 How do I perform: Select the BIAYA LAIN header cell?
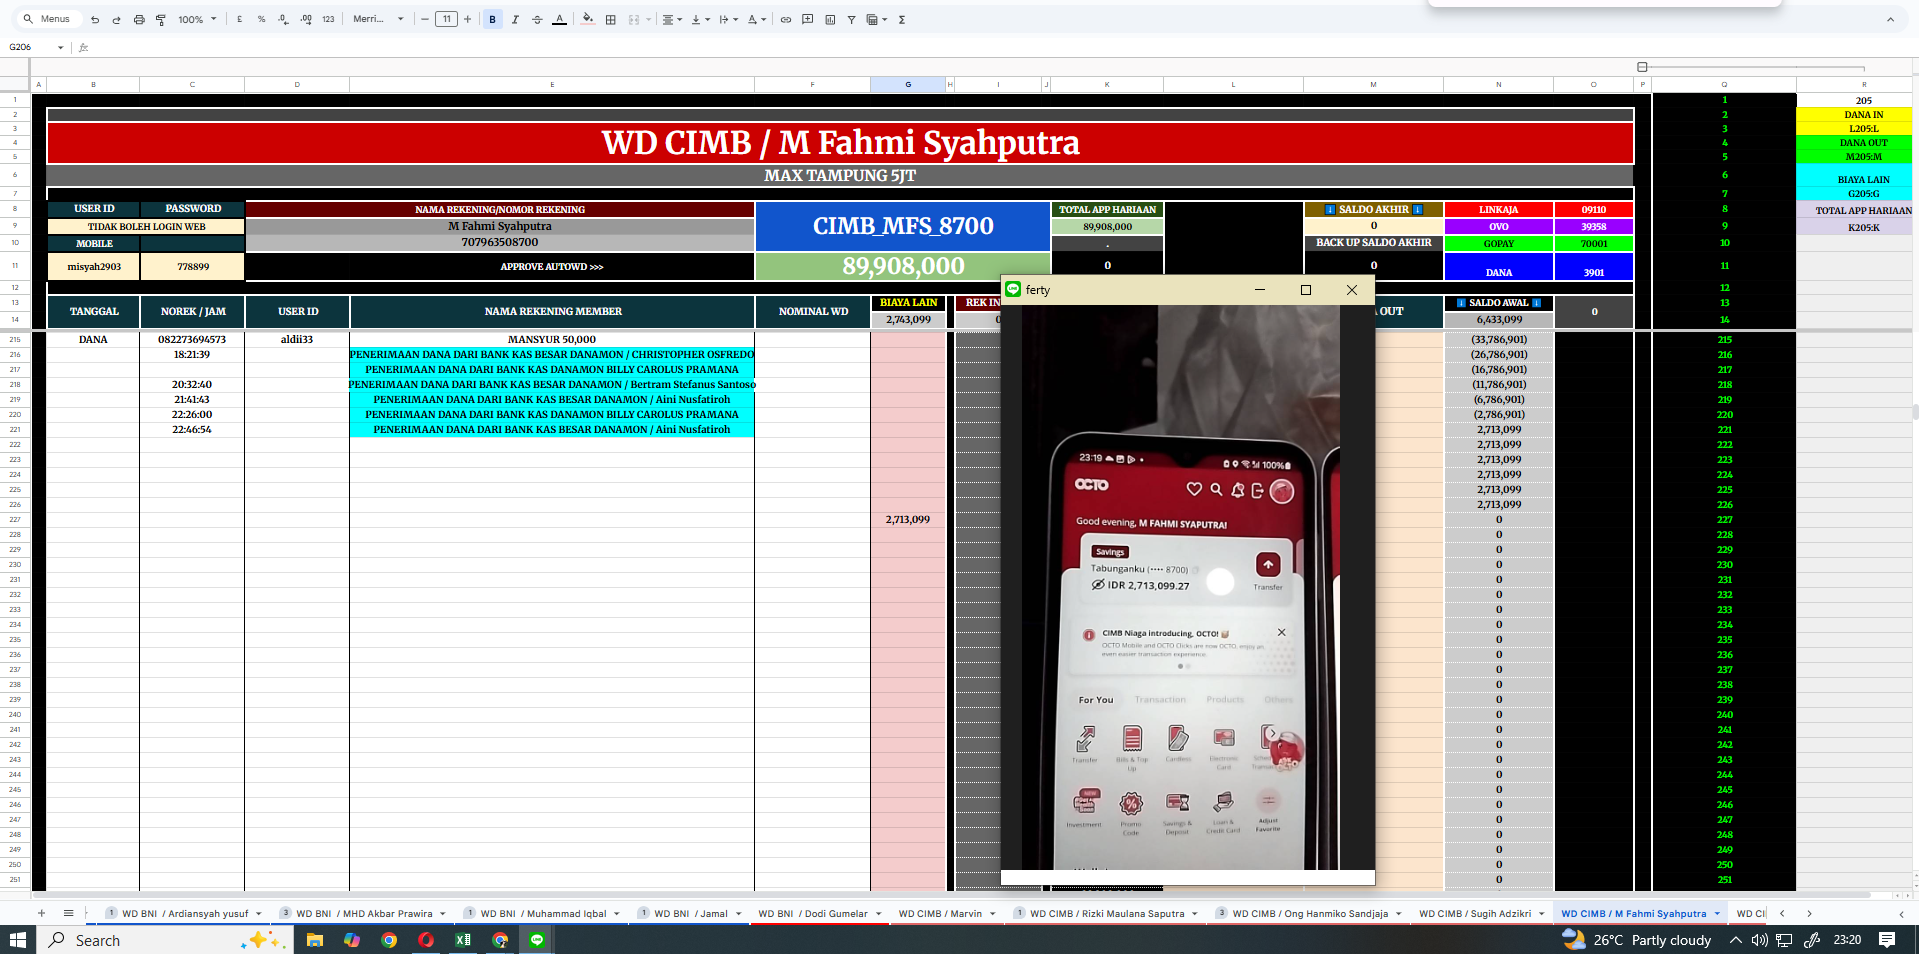(x=908, y=303)
